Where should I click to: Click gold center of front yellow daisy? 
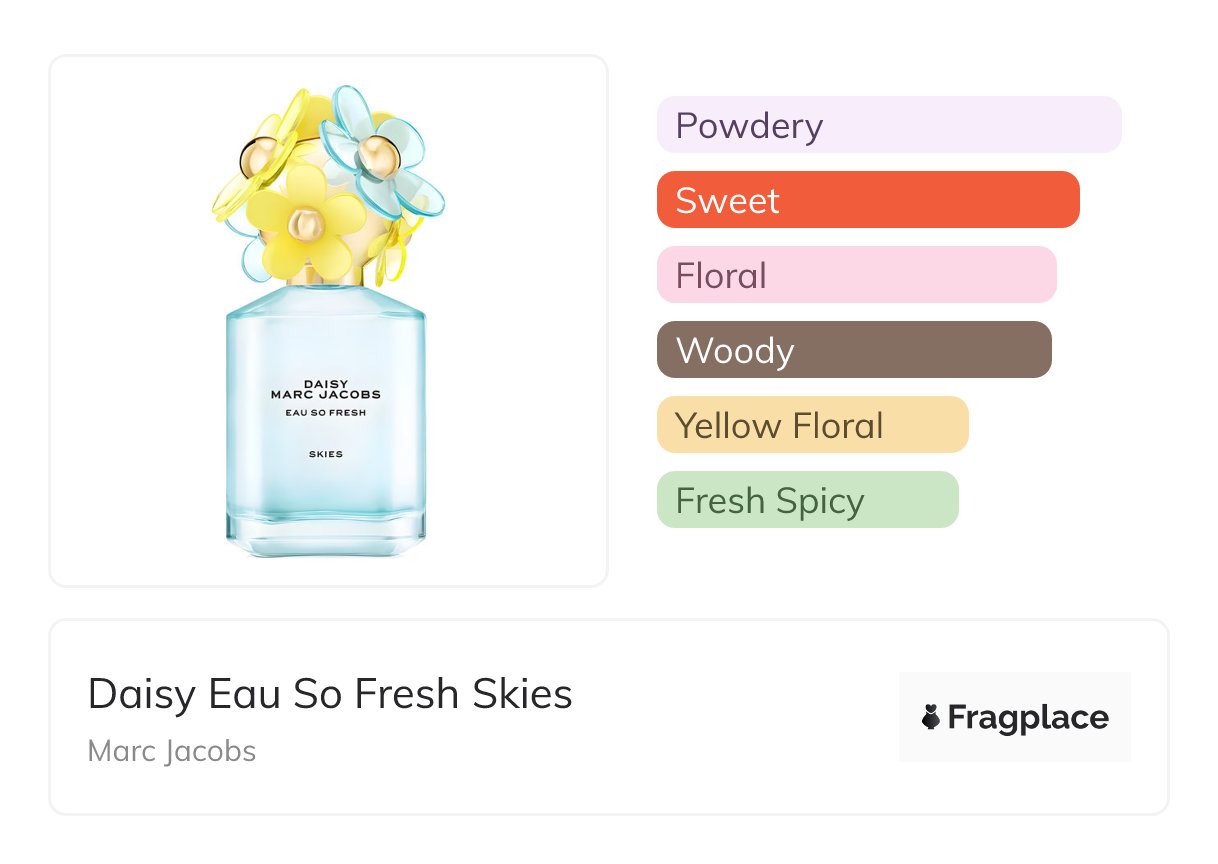click(x=305, y=224)
